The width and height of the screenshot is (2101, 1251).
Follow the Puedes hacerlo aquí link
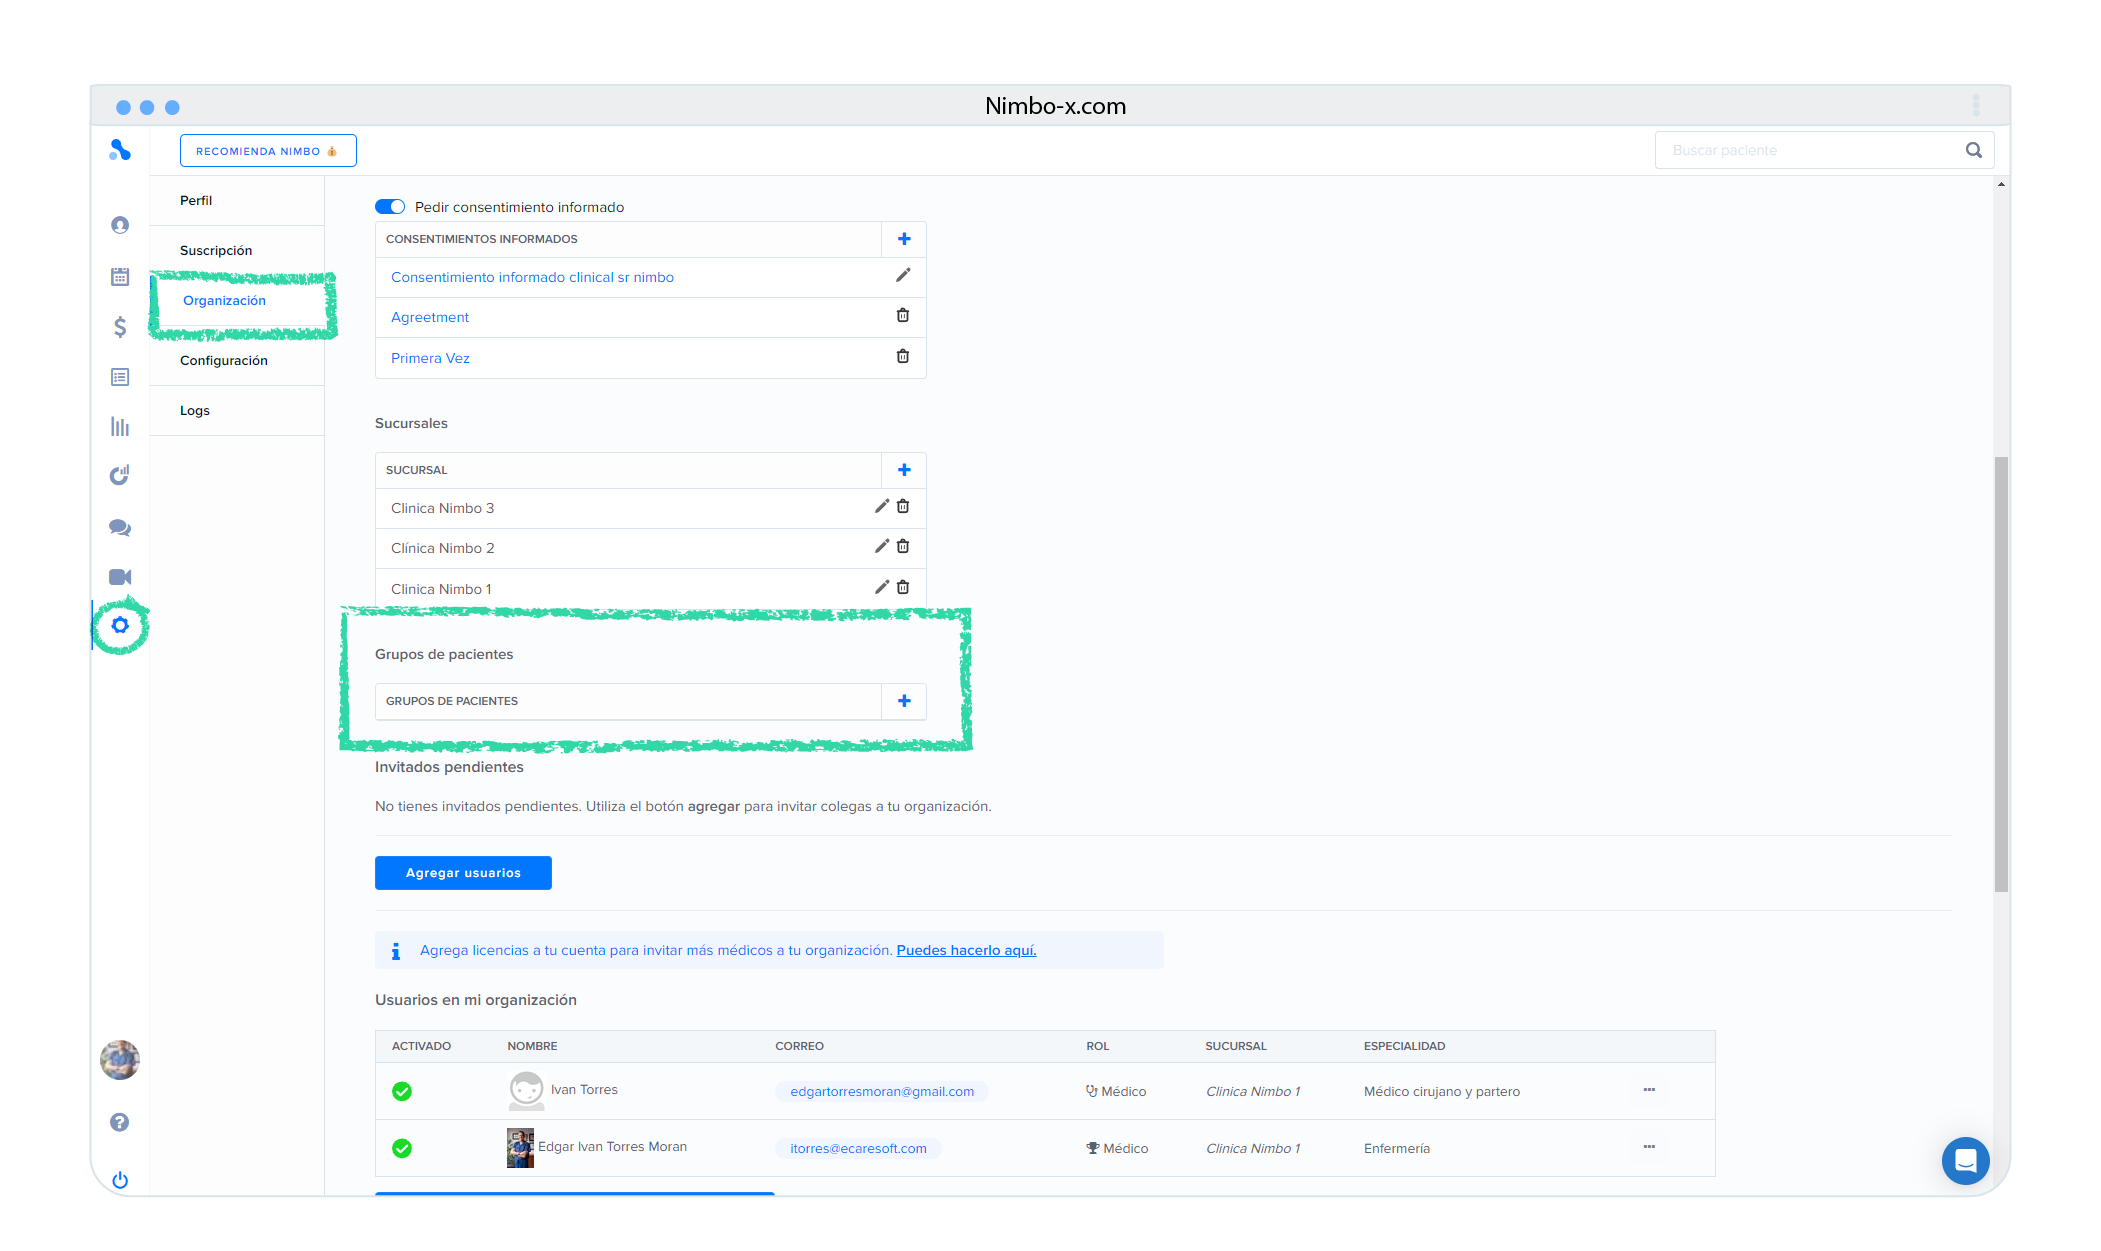966,950
